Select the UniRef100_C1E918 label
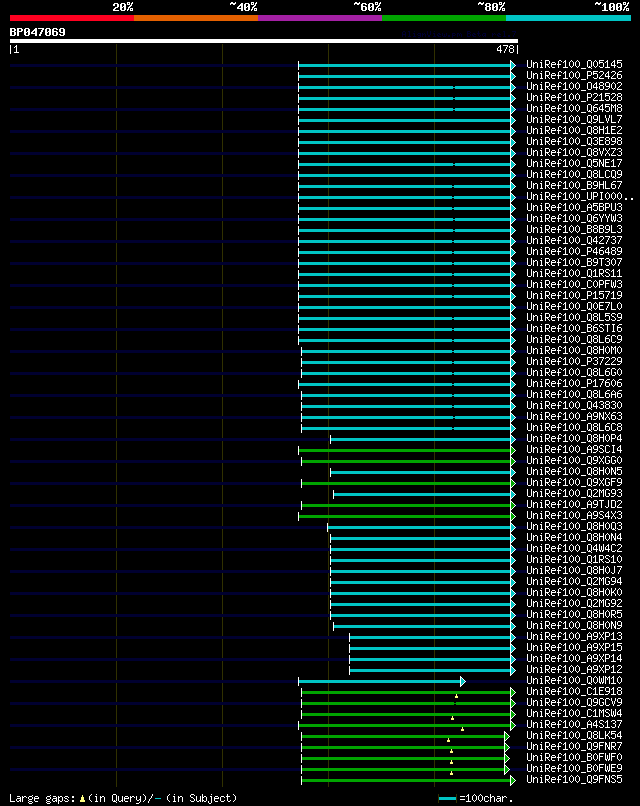The height and width of the screenshot is (806, 640). (574, 691)
